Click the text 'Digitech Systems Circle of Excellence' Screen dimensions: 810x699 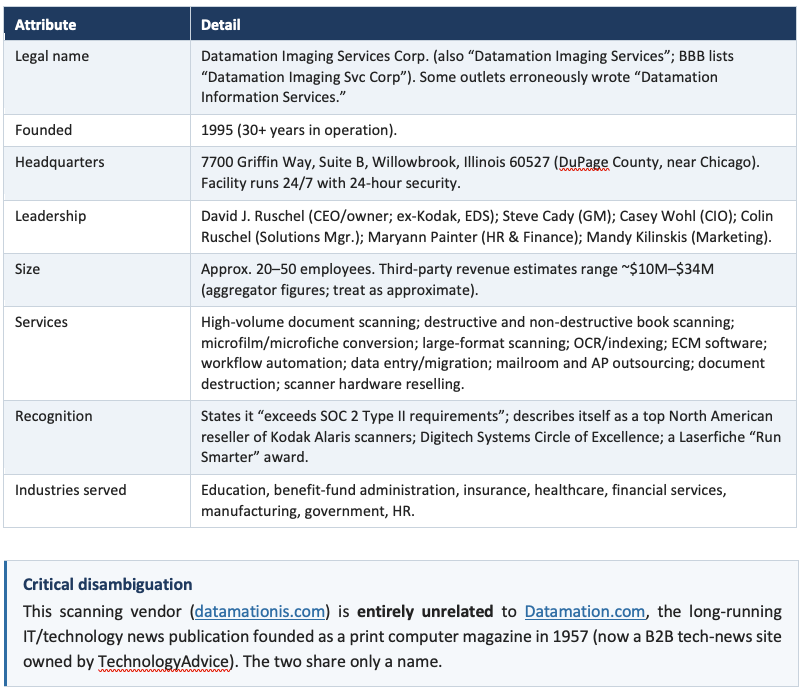[541, 437]
